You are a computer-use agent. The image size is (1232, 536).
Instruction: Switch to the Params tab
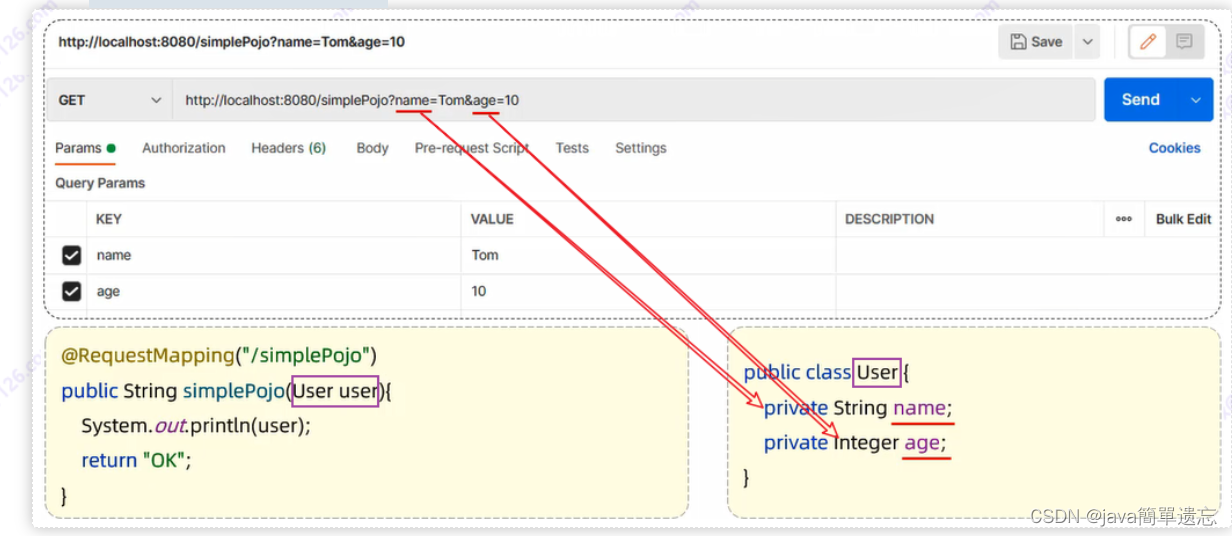pos(85,148)
